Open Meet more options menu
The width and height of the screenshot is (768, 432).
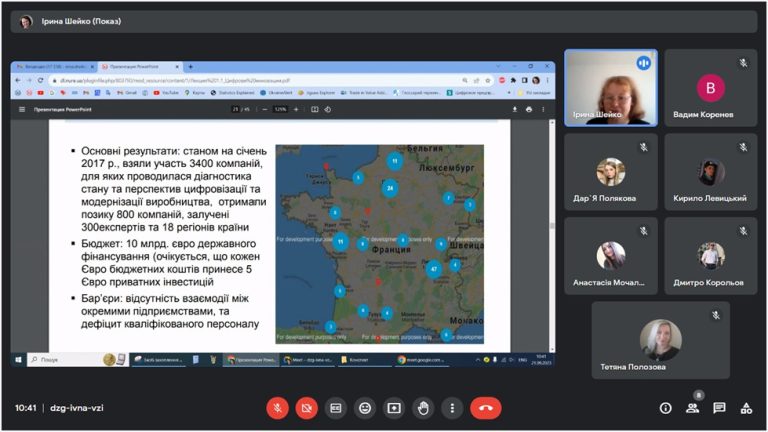tap(452, 408)
